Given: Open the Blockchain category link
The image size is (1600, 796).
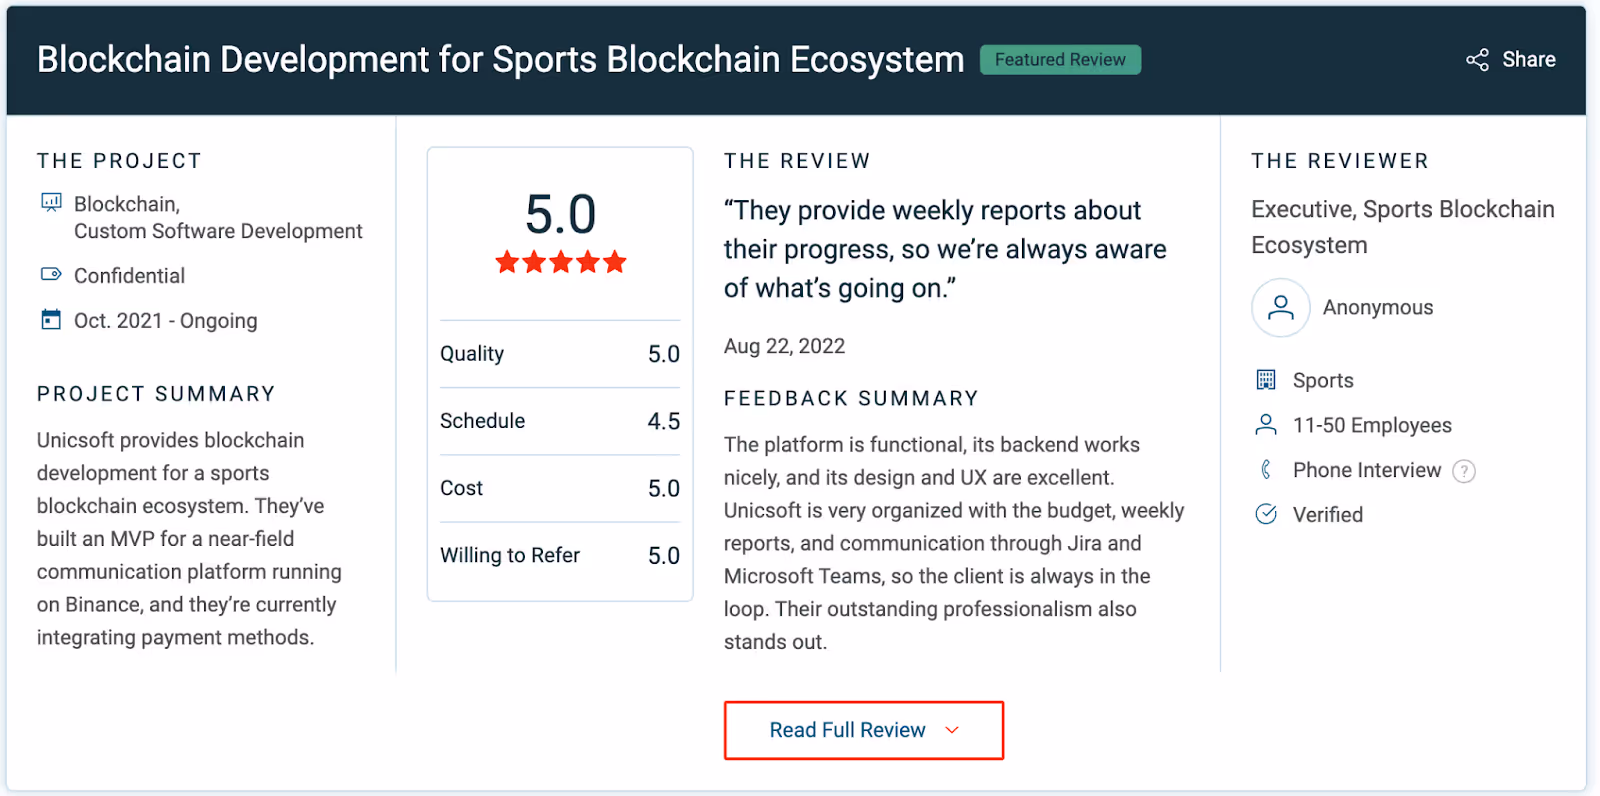Looking at the screenshot, I should (122, 203).
